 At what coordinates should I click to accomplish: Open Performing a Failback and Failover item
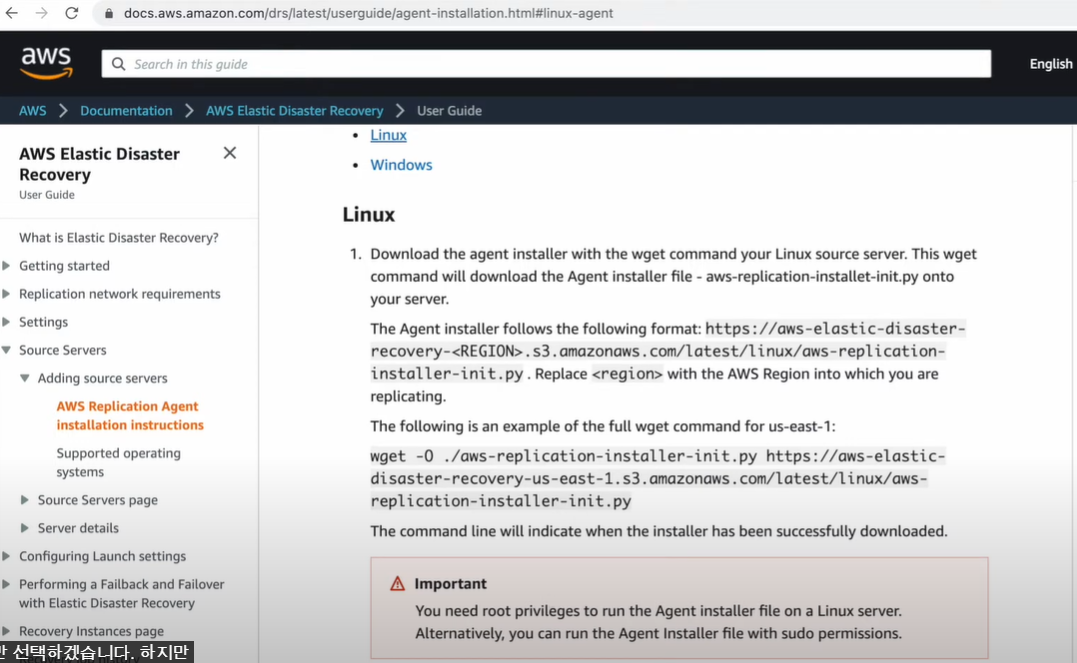click(x=122, y=594)
